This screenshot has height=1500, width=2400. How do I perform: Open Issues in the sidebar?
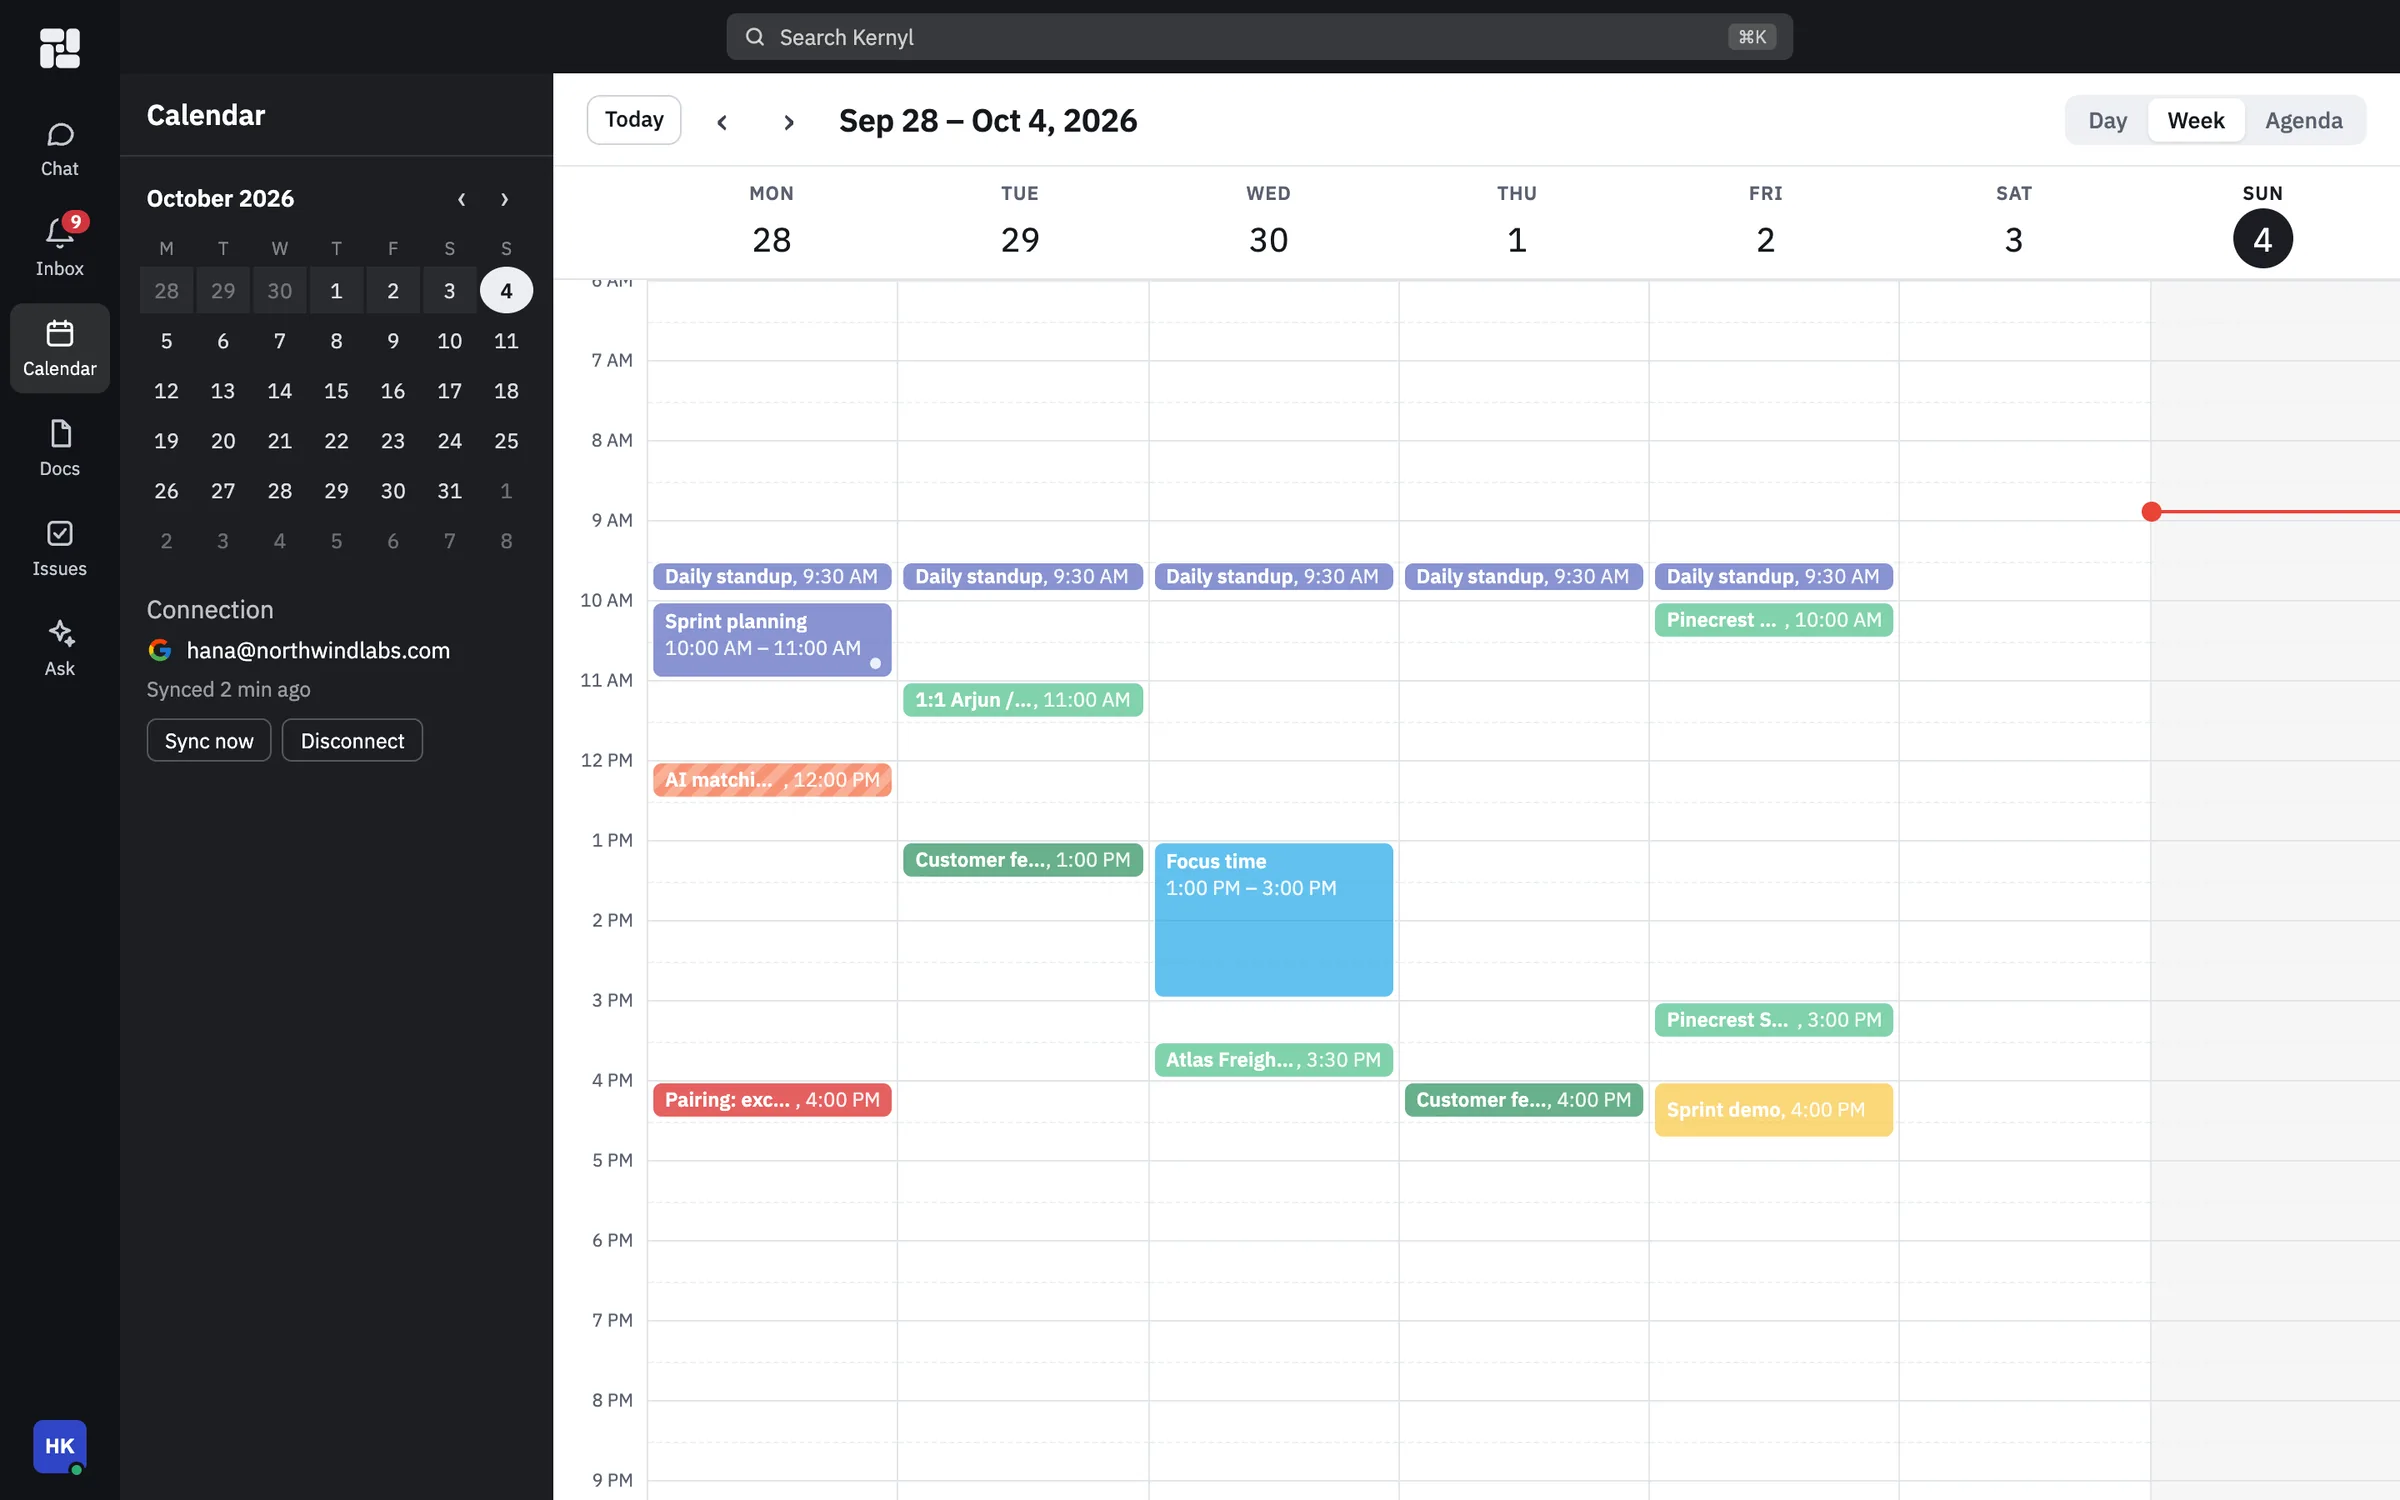(59, 548)
